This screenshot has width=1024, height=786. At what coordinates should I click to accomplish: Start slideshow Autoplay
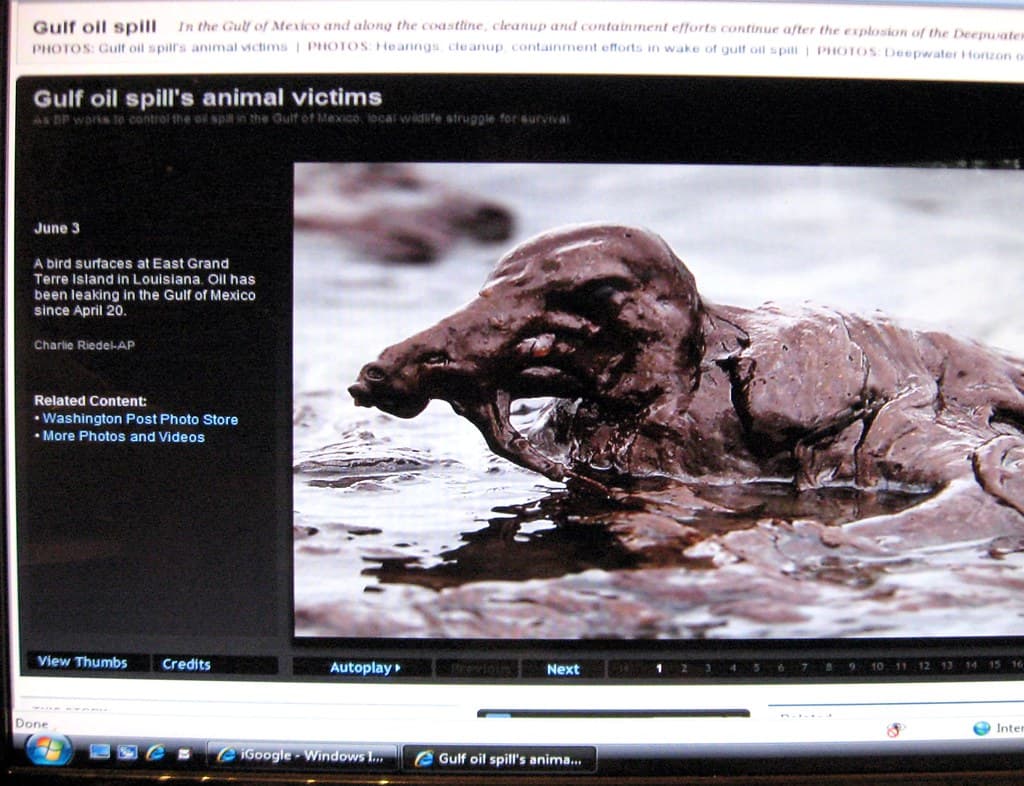coord(363,667)
